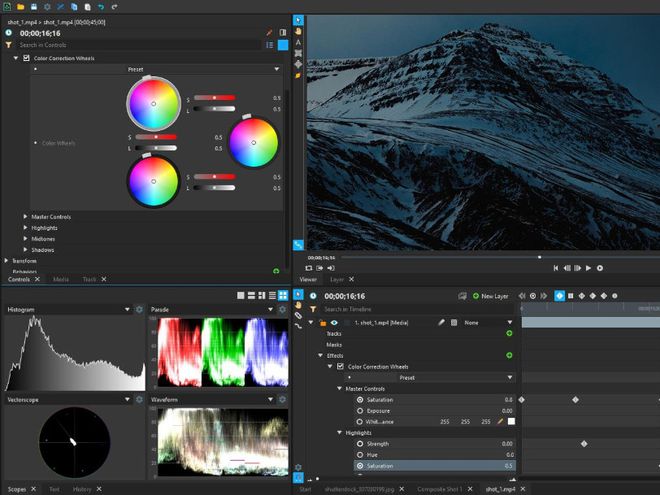The height and width of the screenshot is (495, 660).
Task: Switch to the Layer tab in Viewer
Action: (337, 279)
